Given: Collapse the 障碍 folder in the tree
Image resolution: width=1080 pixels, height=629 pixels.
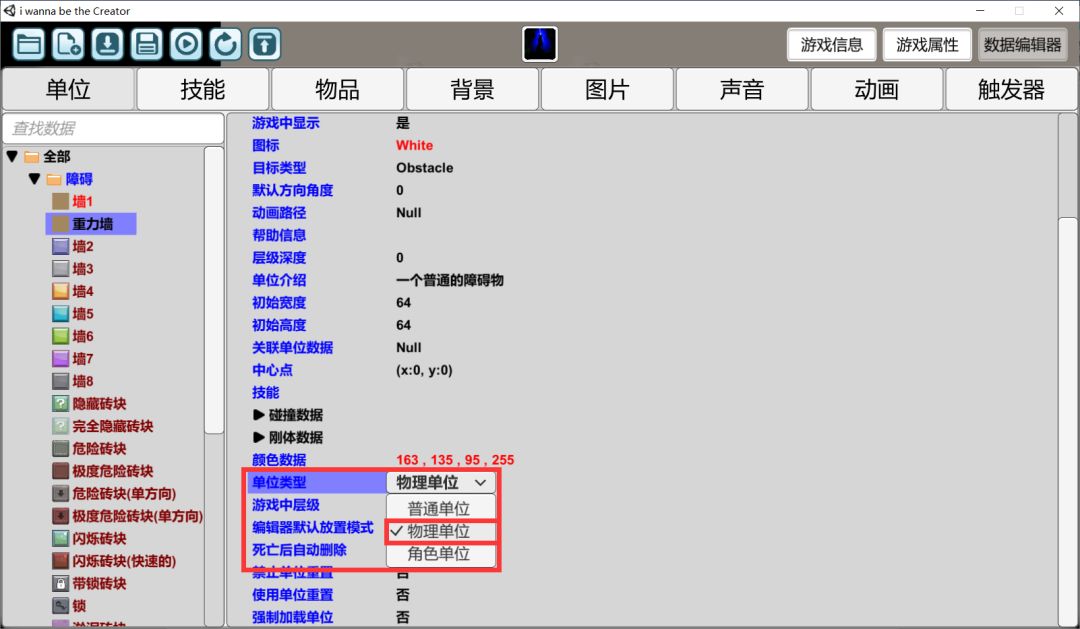Looking at the screenshot, I should pyautogui.click(x=34, y=179).
